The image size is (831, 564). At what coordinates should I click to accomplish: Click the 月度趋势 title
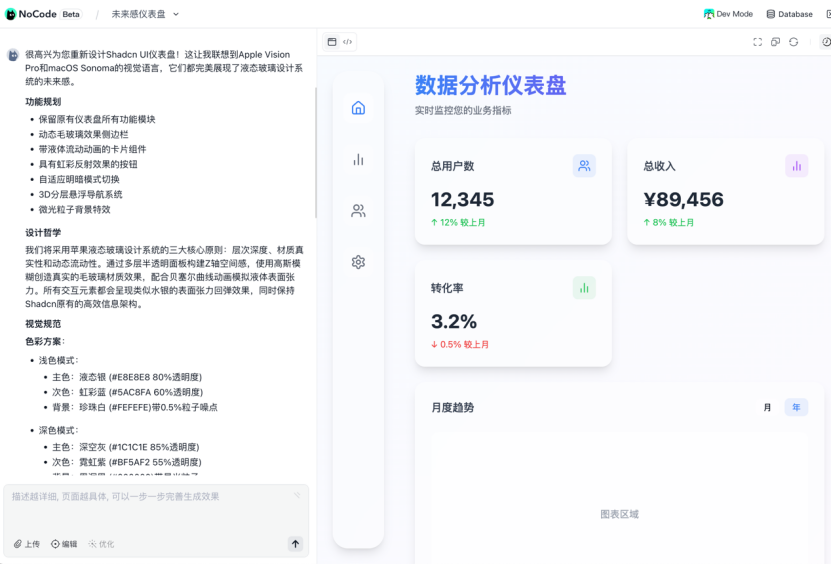point(452,407)
